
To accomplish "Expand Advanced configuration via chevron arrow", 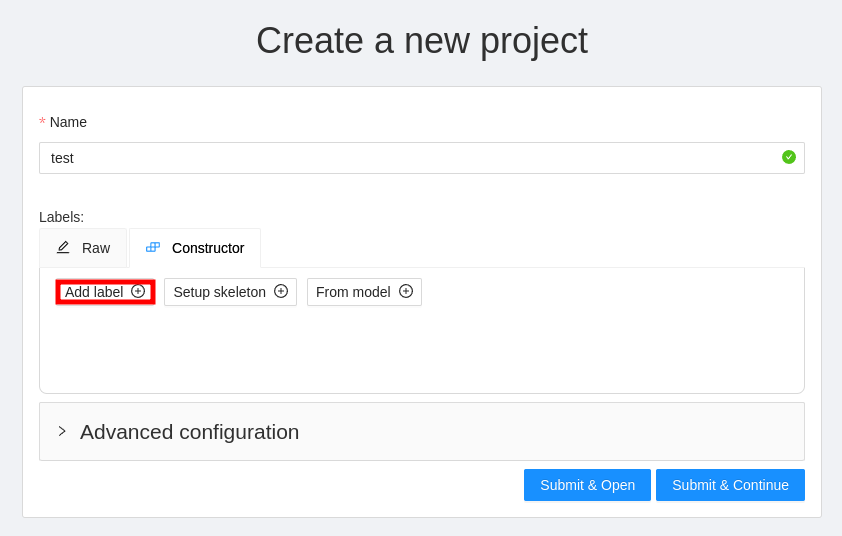I will [62, 431].
